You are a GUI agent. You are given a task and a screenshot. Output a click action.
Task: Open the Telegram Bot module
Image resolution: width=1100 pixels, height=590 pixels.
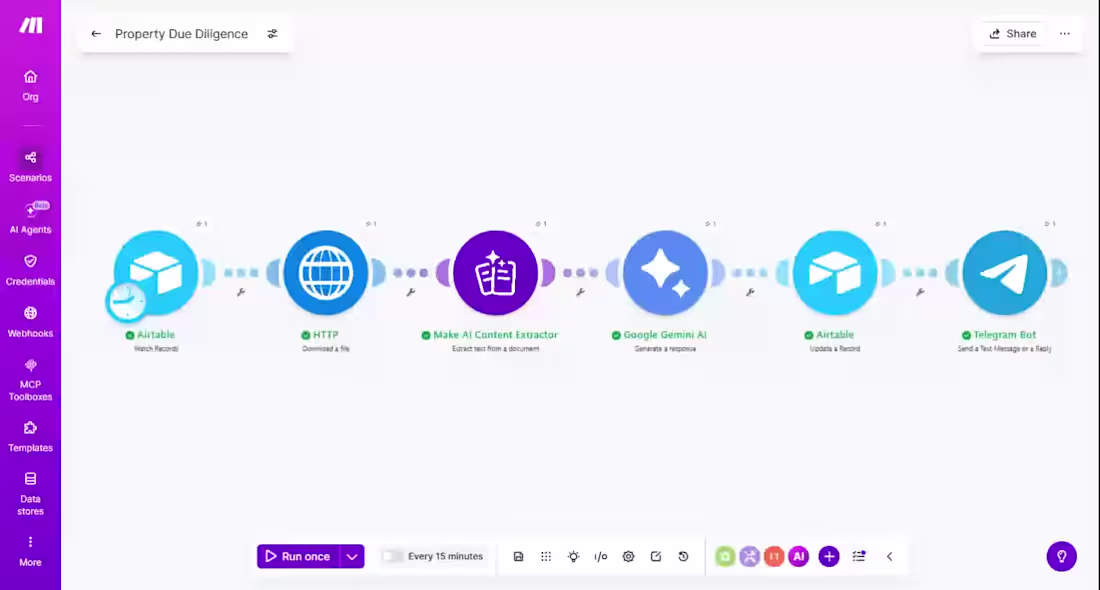point(1005,272)
